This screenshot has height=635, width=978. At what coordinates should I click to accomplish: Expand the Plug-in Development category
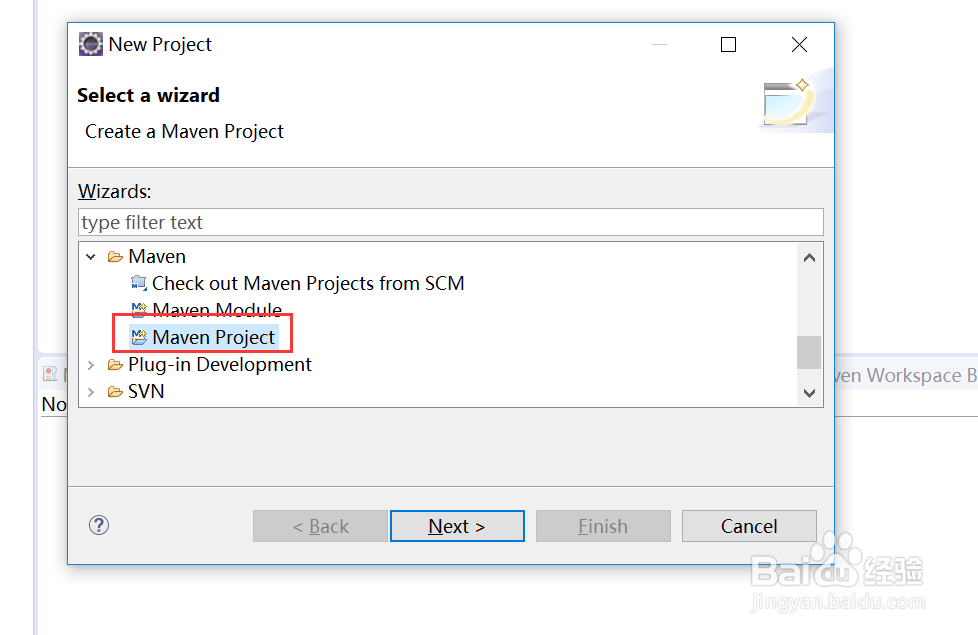pos(91,365)
